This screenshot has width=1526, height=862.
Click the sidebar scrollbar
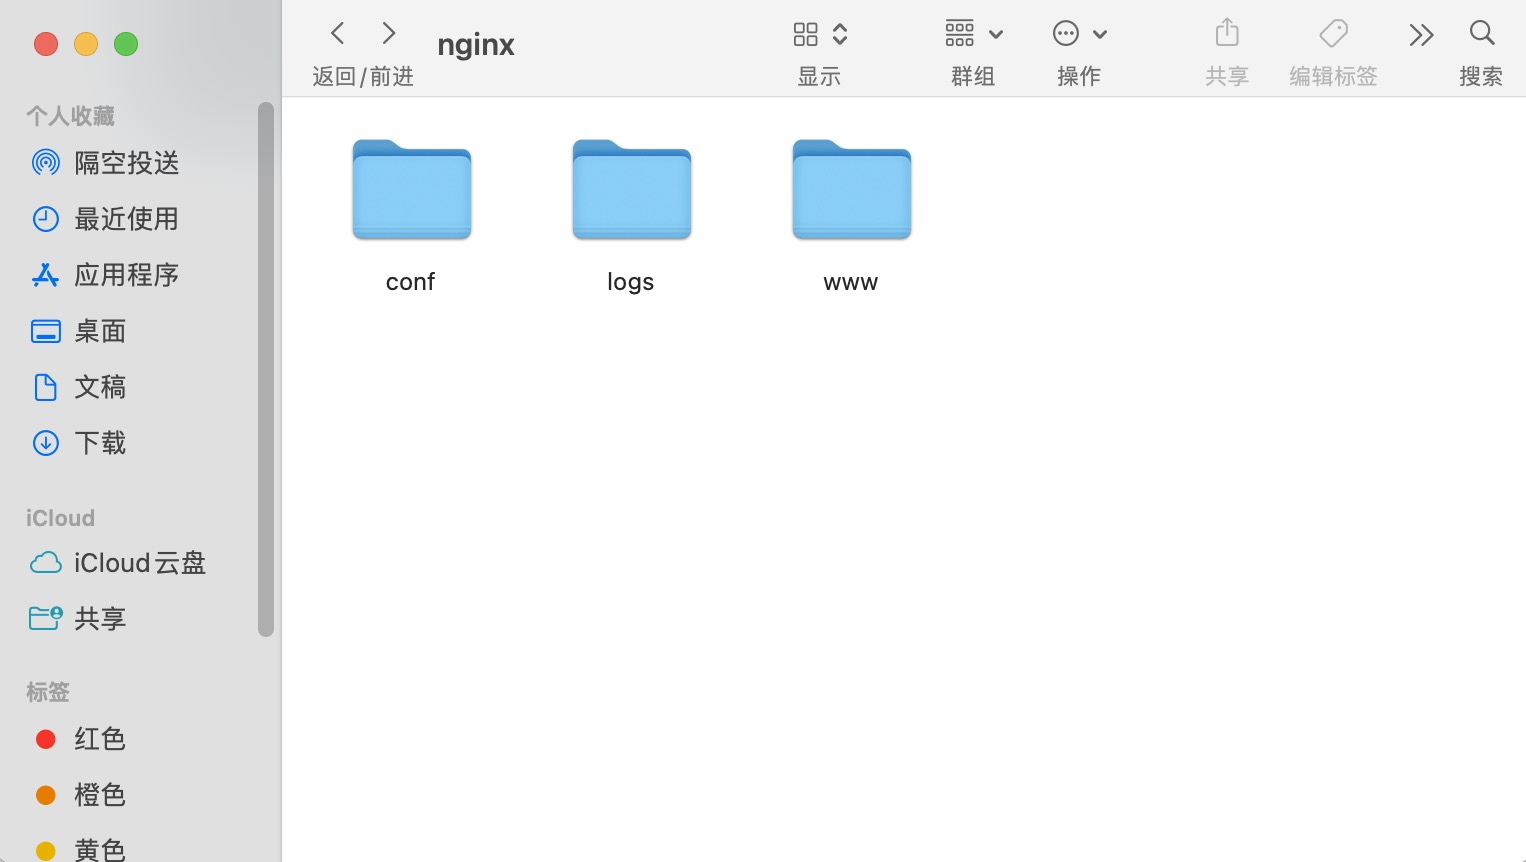tap(265, 369)
